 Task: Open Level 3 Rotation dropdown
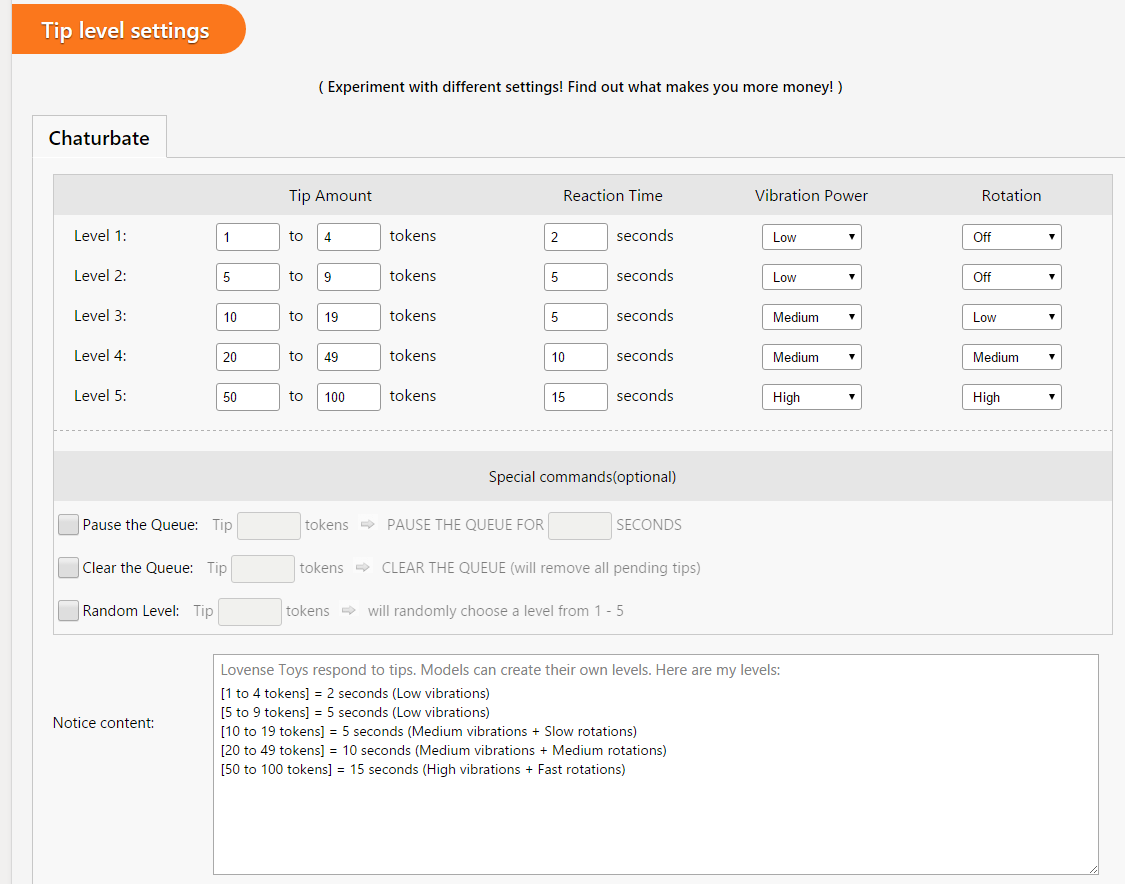[x=1012, y=317]
